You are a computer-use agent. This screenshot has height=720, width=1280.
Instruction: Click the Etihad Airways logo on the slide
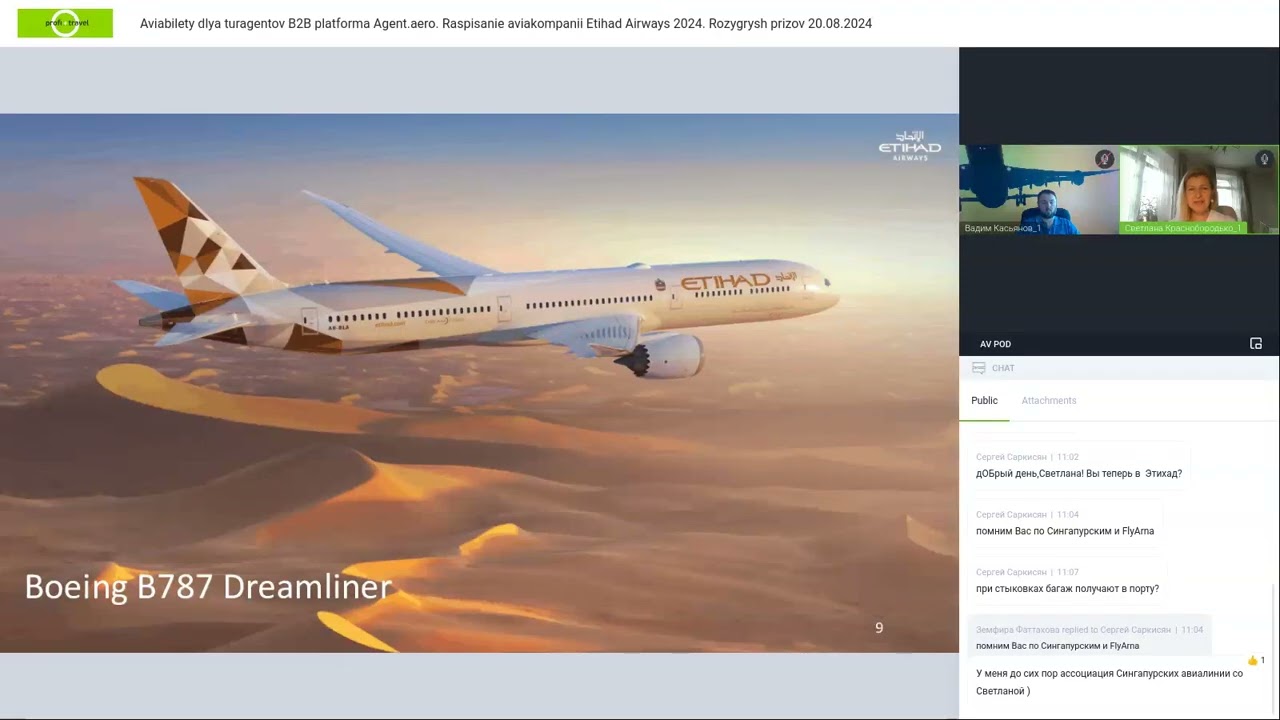tap(910, 145)
